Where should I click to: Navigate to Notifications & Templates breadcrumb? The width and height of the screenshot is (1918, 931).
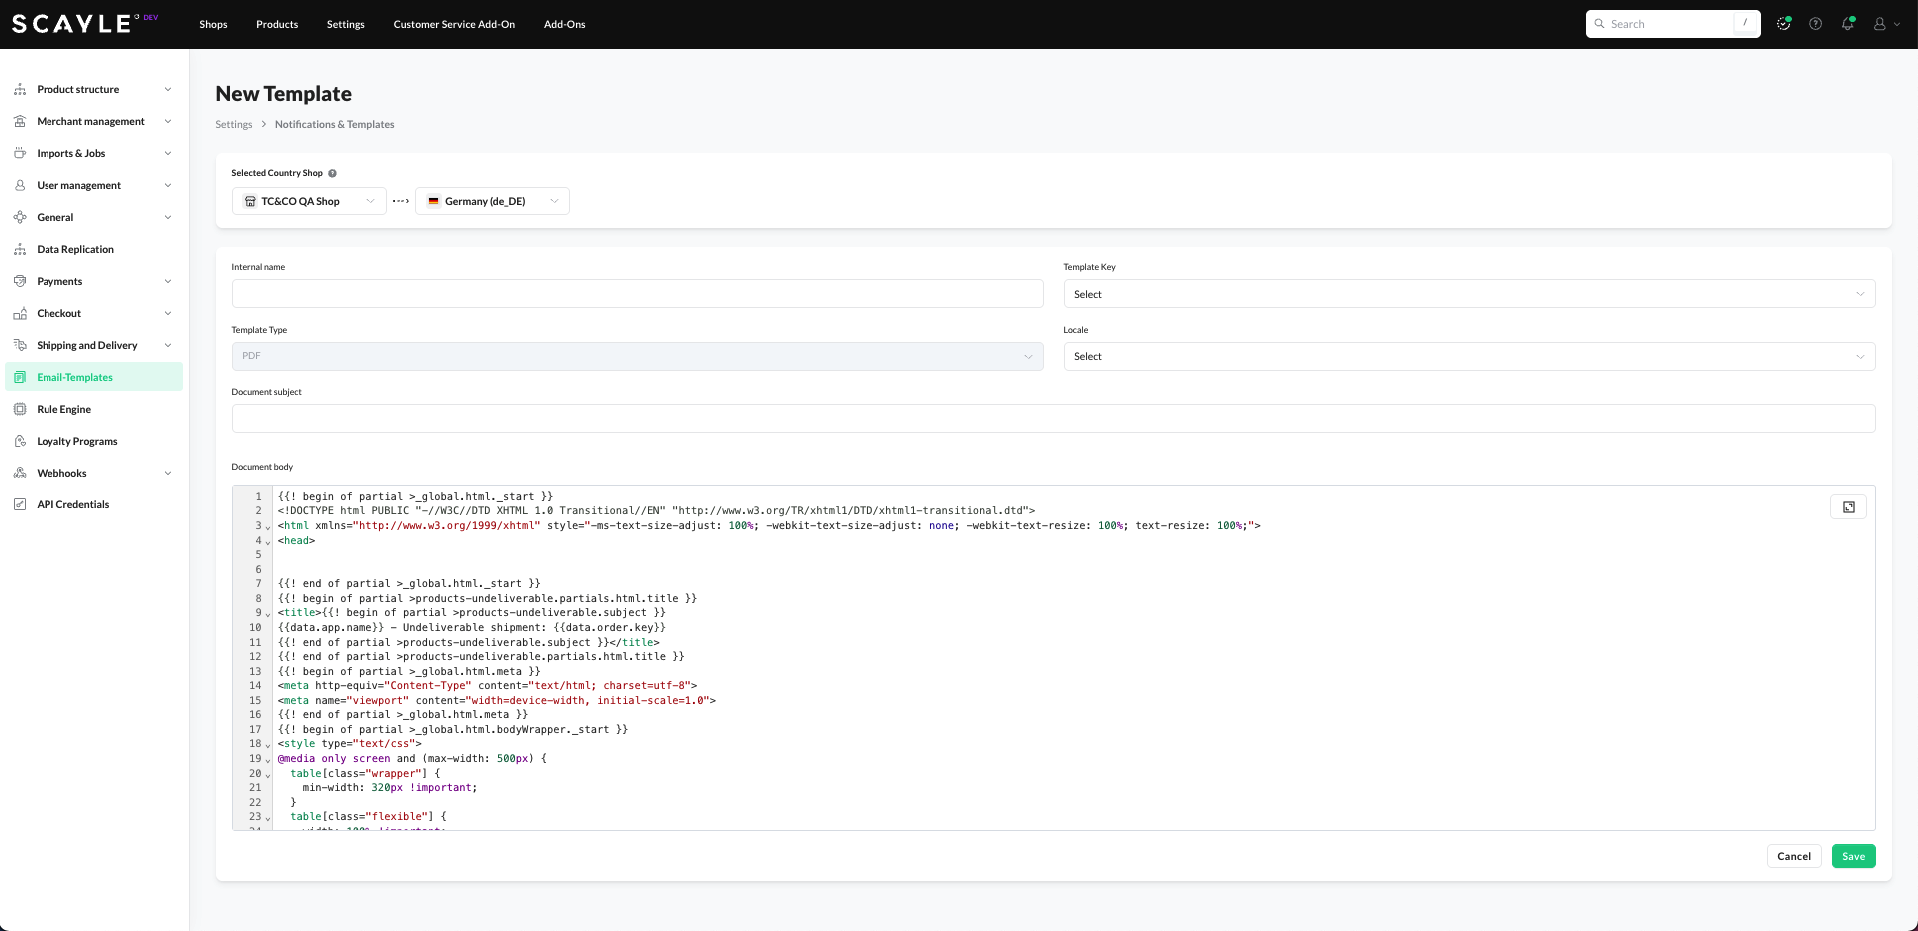[x=334, y=124]
